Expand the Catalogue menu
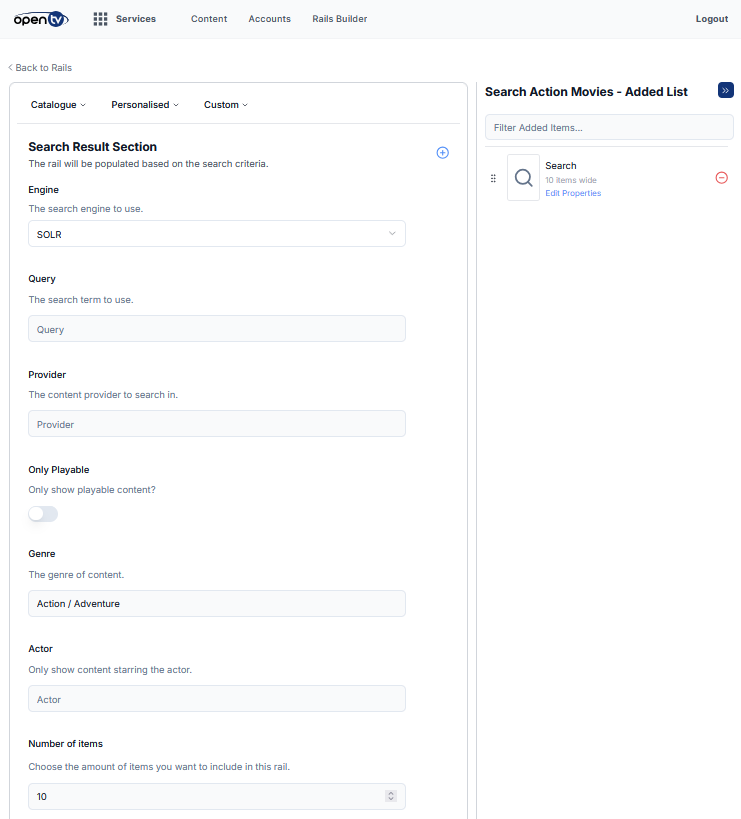 coord(58,105)
